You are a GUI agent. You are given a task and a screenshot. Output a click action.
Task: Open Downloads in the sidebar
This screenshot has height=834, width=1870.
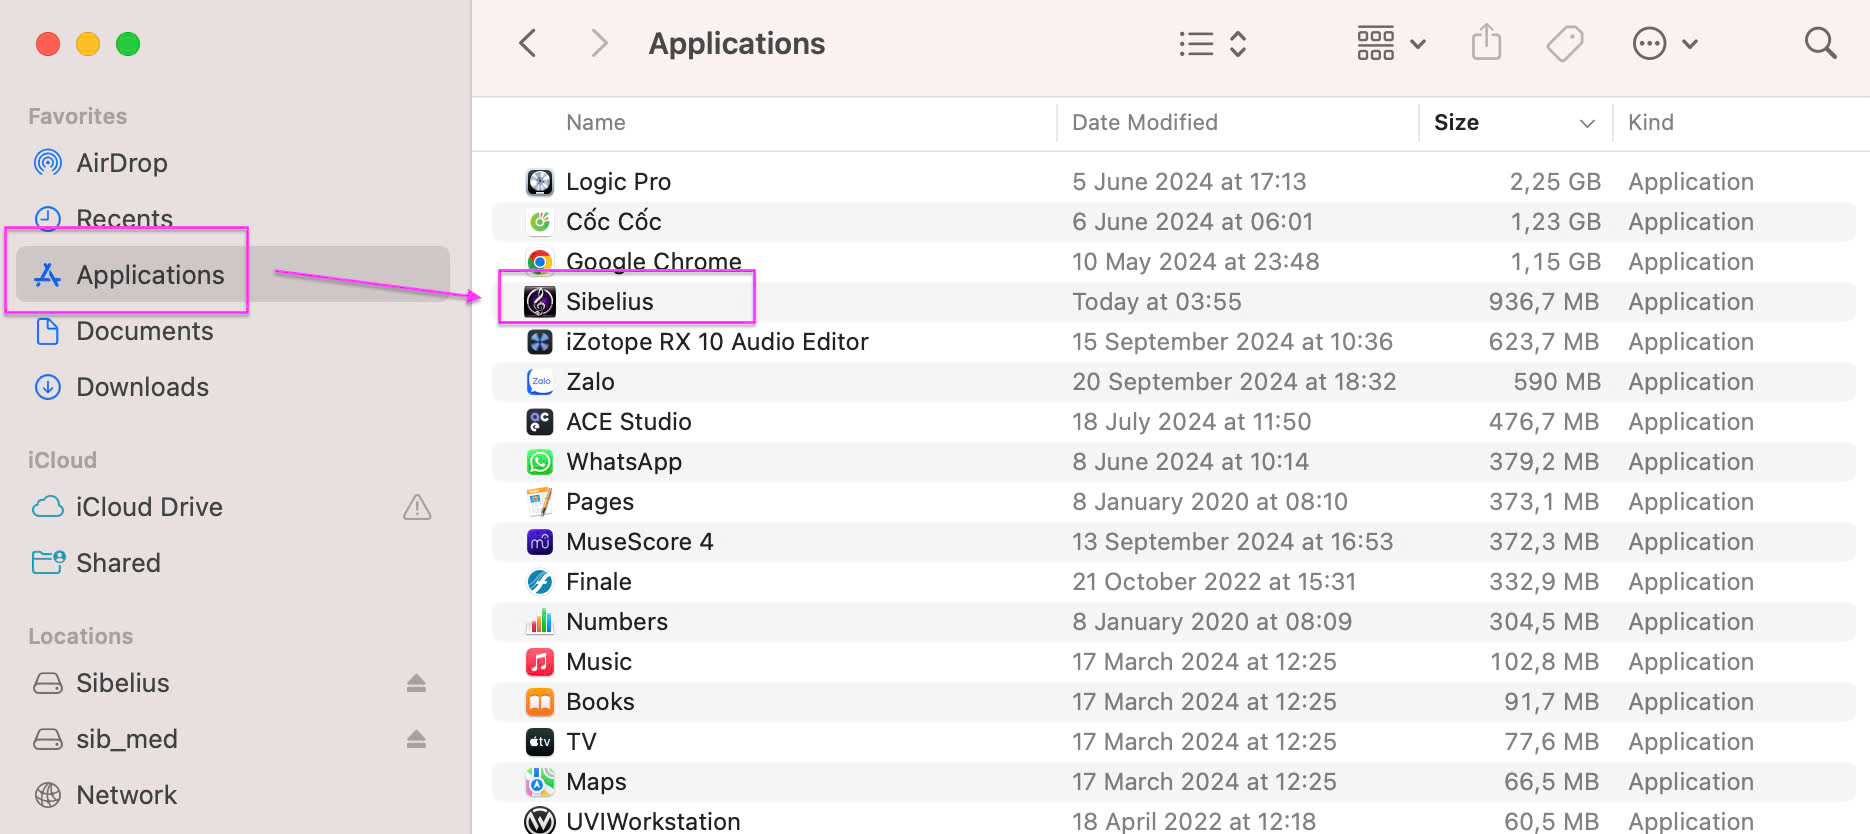click(x=232, y=387)
